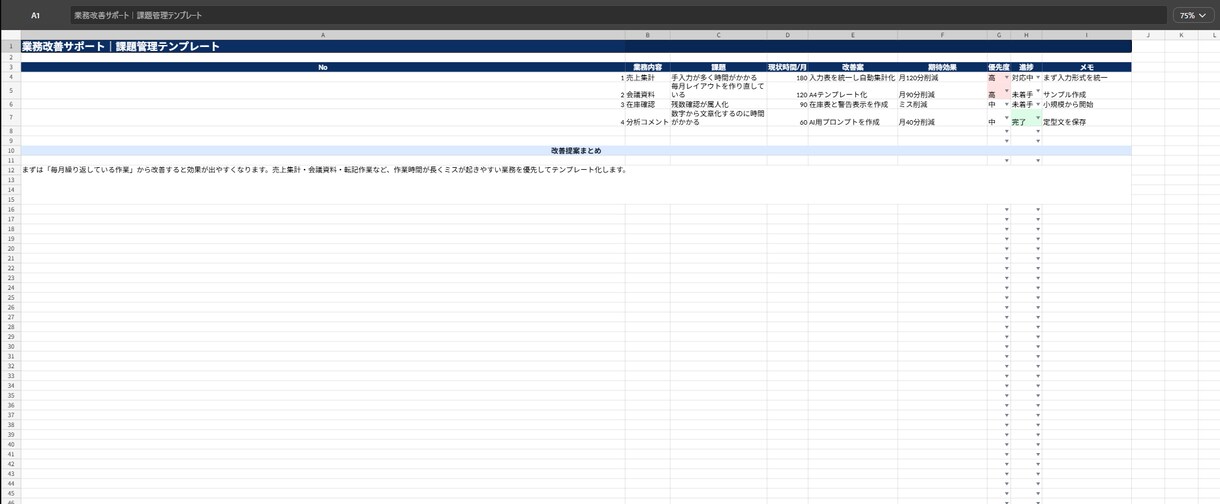Click the A1 name box

point(36,16)
